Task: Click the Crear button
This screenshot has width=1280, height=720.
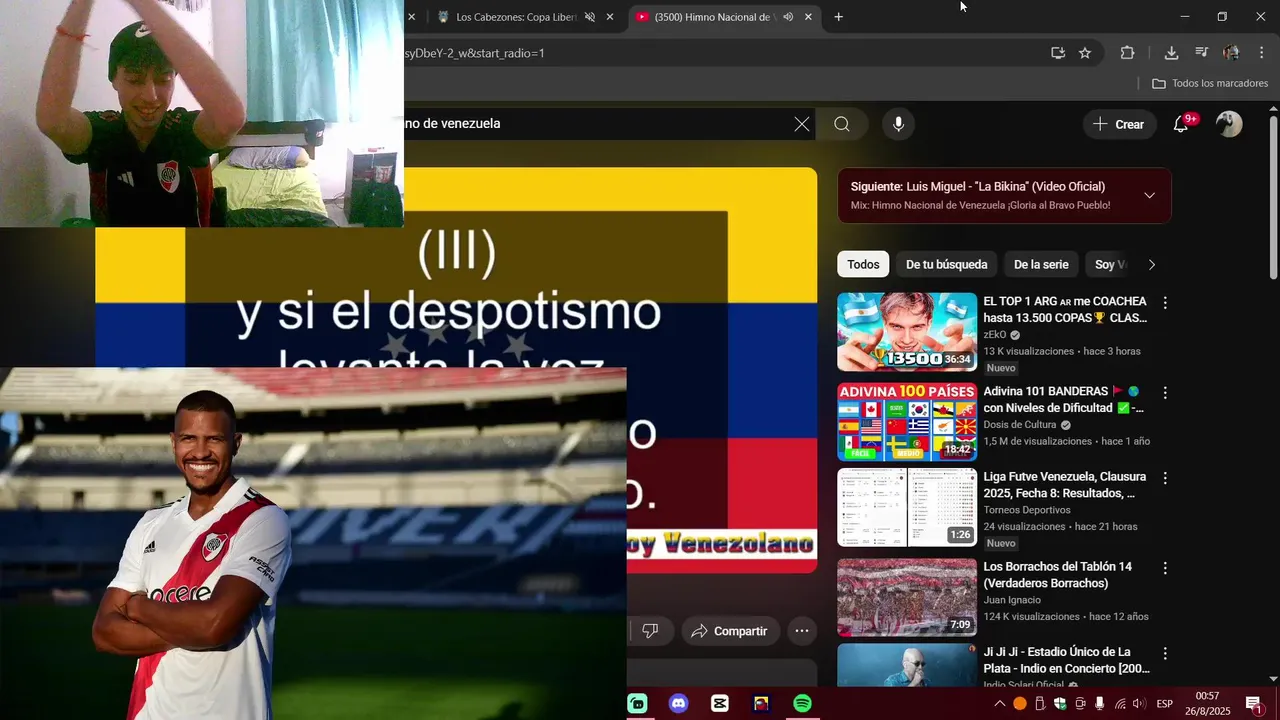Action: tap(1119, 124)
